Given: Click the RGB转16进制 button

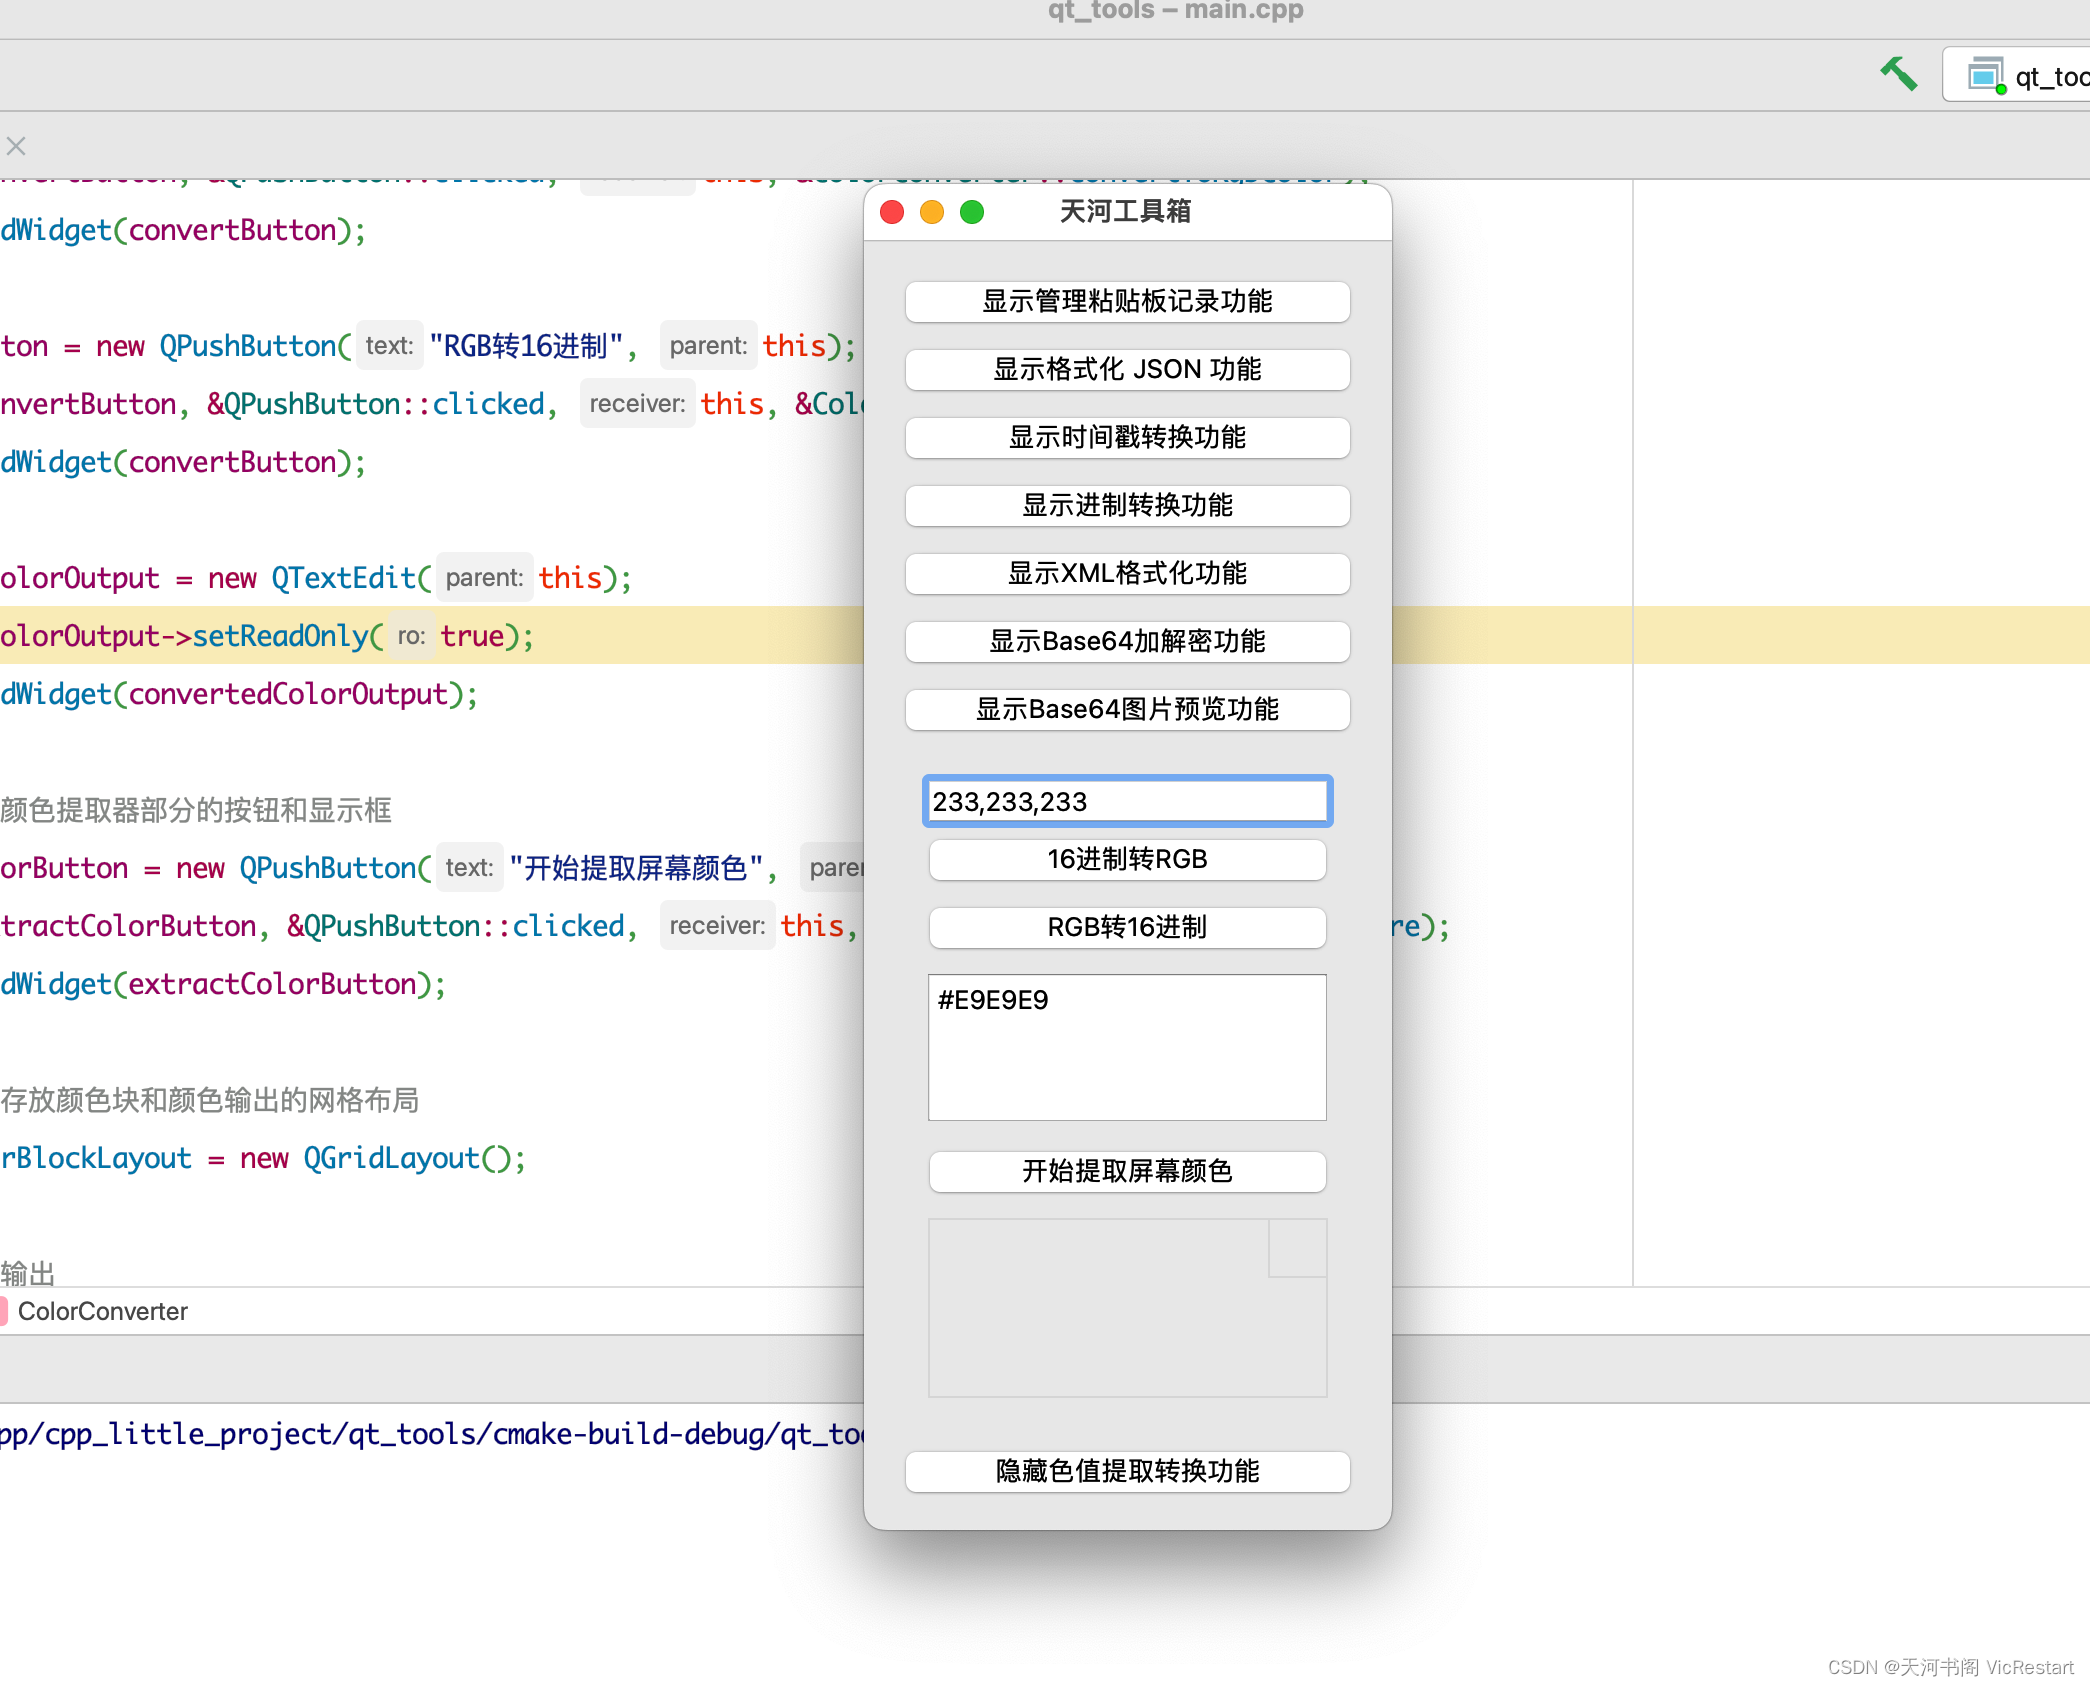Looking at the screenshot, I should coord(1127,927).
